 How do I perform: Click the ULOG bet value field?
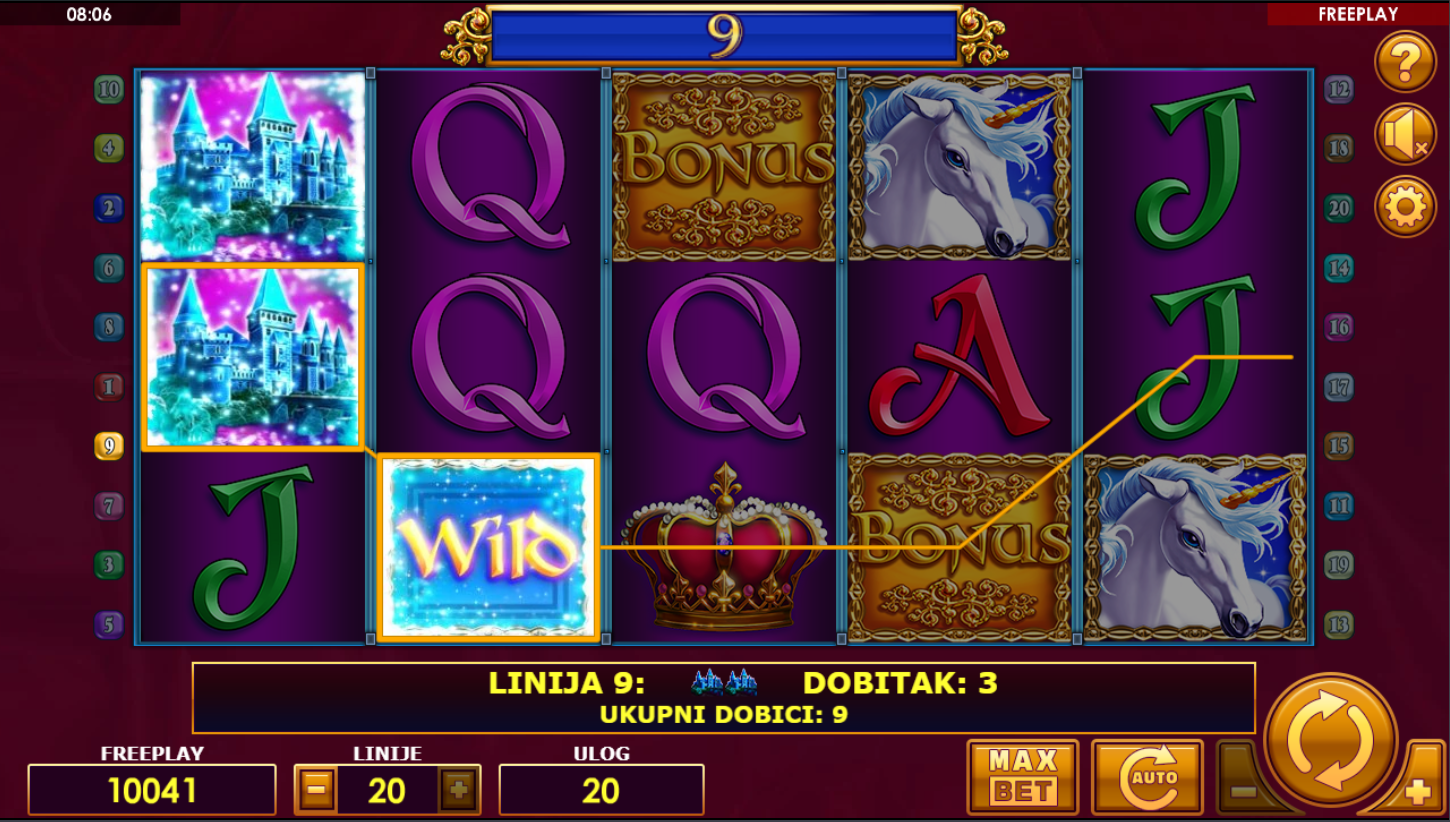(x=601, y=791)
